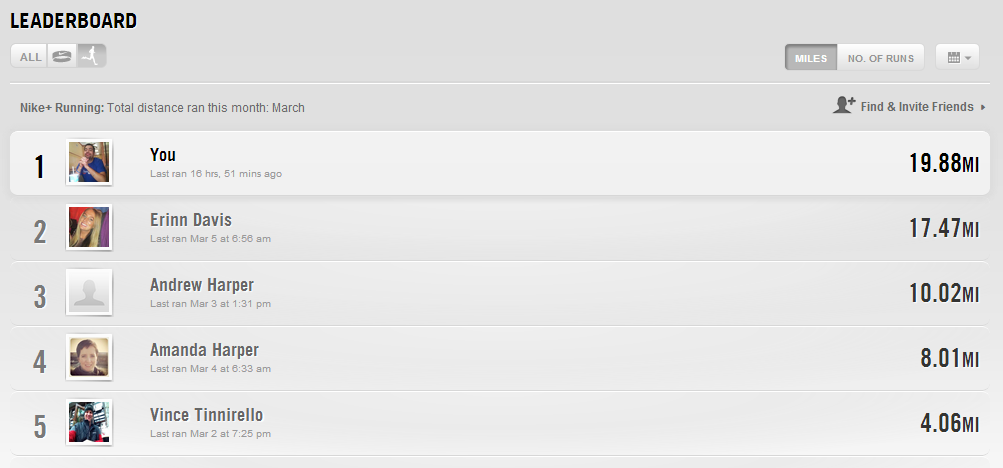
Task: Show ALL activities in leaderboard
Action: (30, 57)
